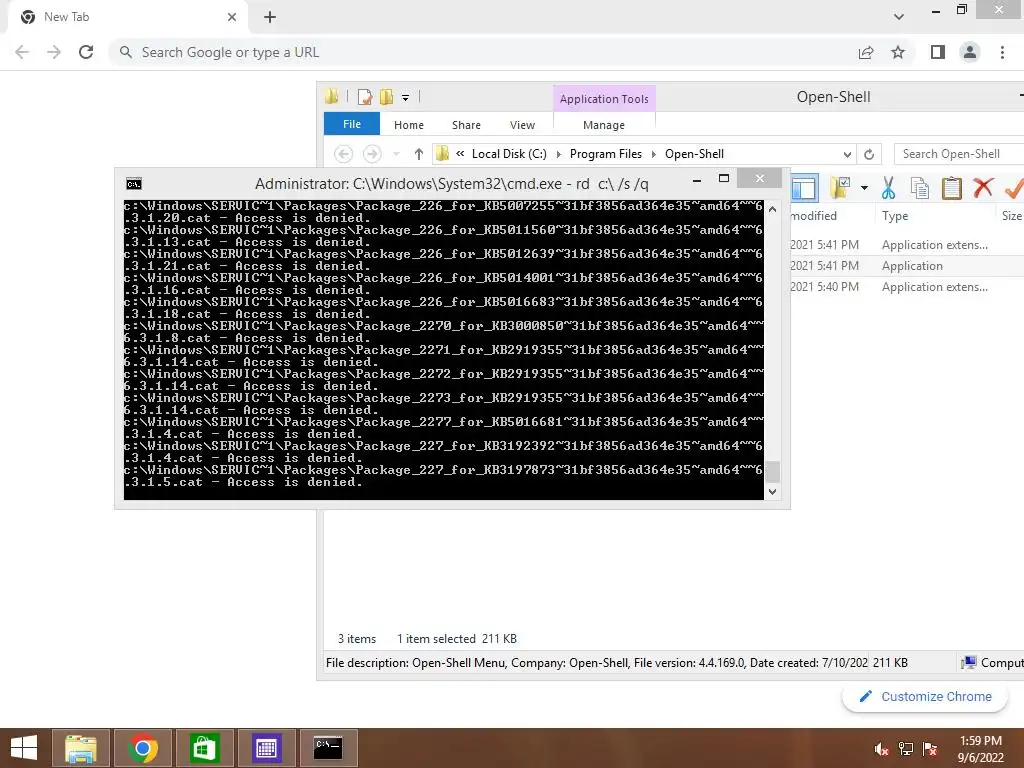The height and width of the screenshot is (768, 1024).
Task: Bookmark this tab with the star
Action: pos(898,52)
